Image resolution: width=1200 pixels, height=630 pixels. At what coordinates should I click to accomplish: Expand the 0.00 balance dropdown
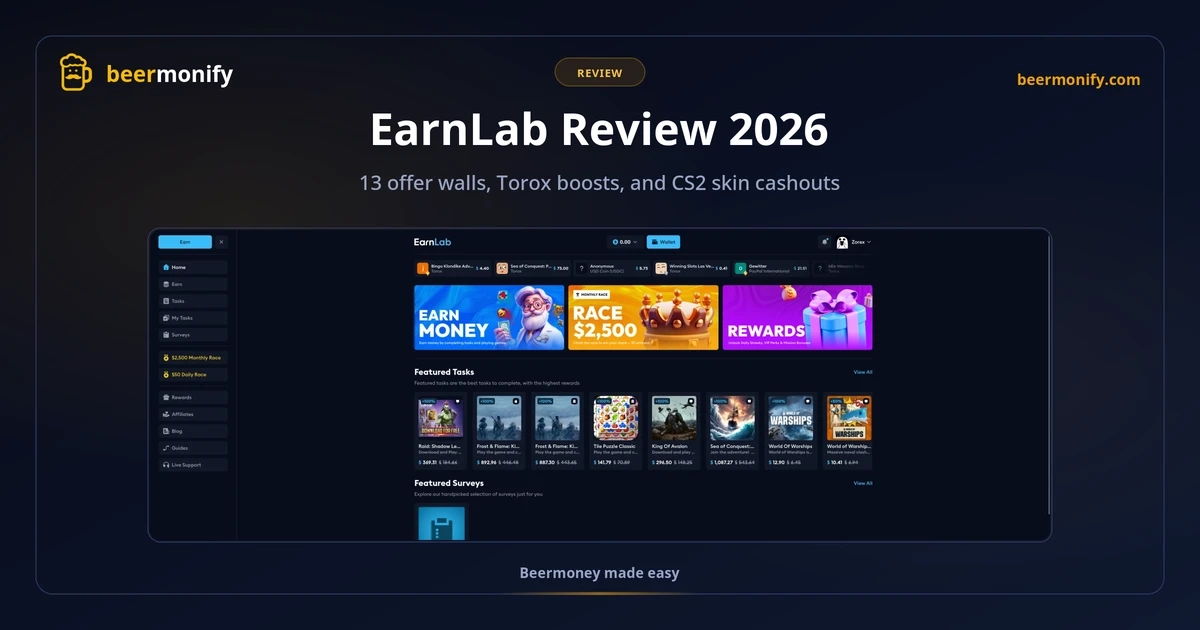(625, 242)
